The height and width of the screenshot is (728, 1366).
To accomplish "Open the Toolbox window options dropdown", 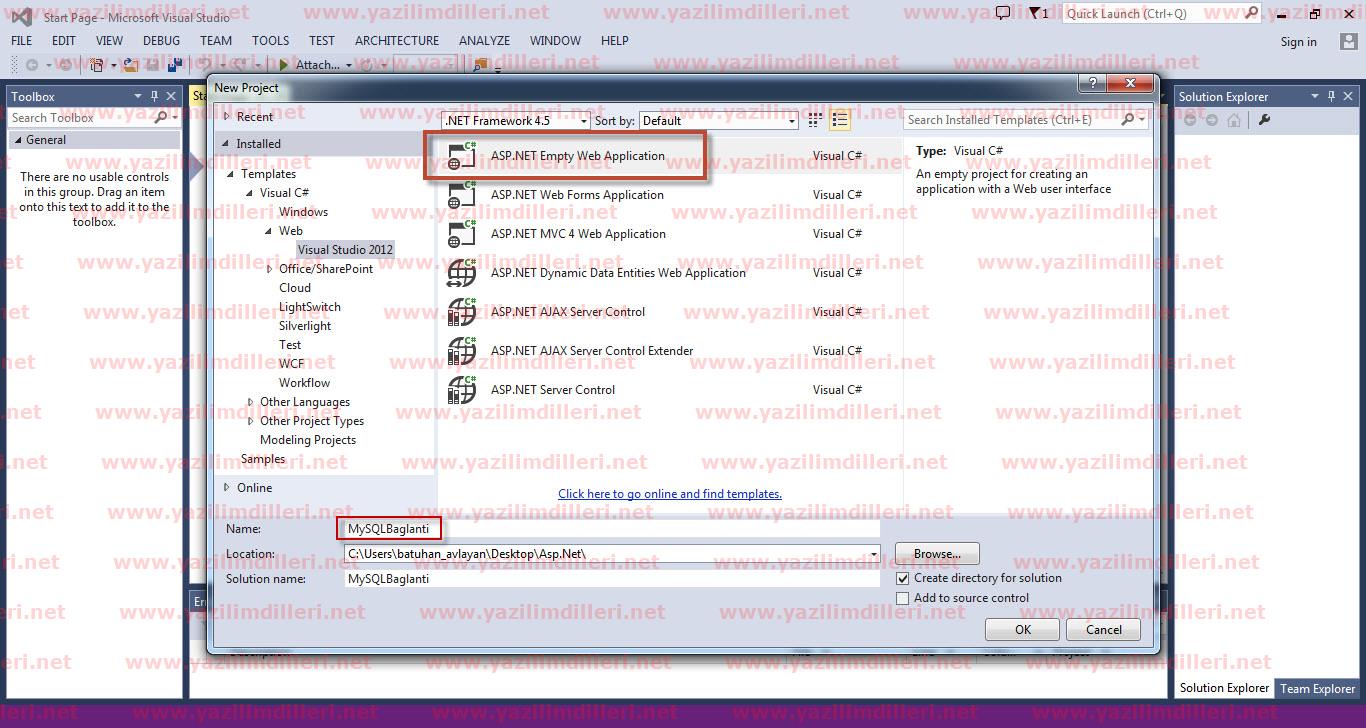I will point(138,96).
